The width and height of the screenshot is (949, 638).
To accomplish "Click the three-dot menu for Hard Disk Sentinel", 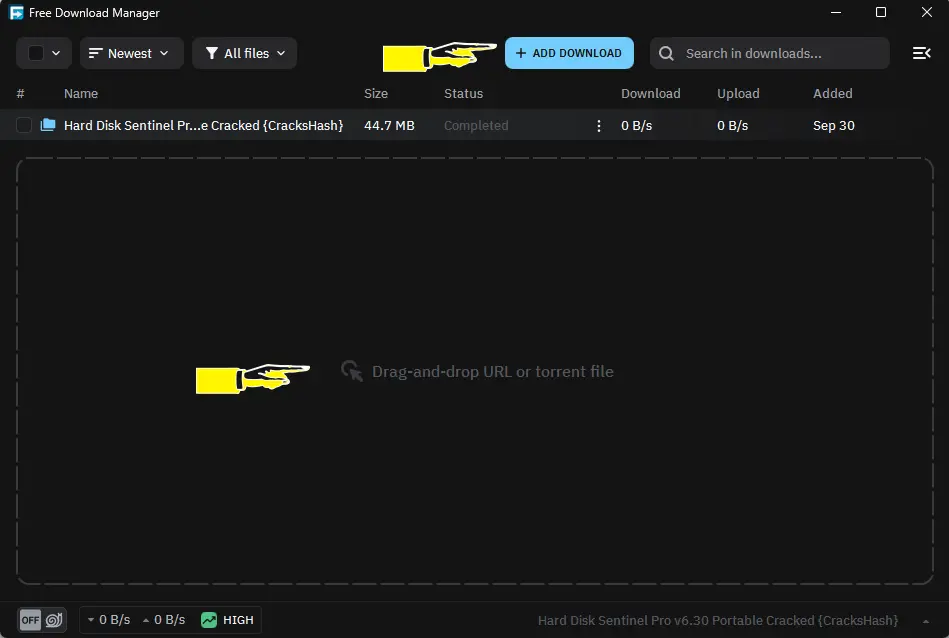I will (599, 126).
